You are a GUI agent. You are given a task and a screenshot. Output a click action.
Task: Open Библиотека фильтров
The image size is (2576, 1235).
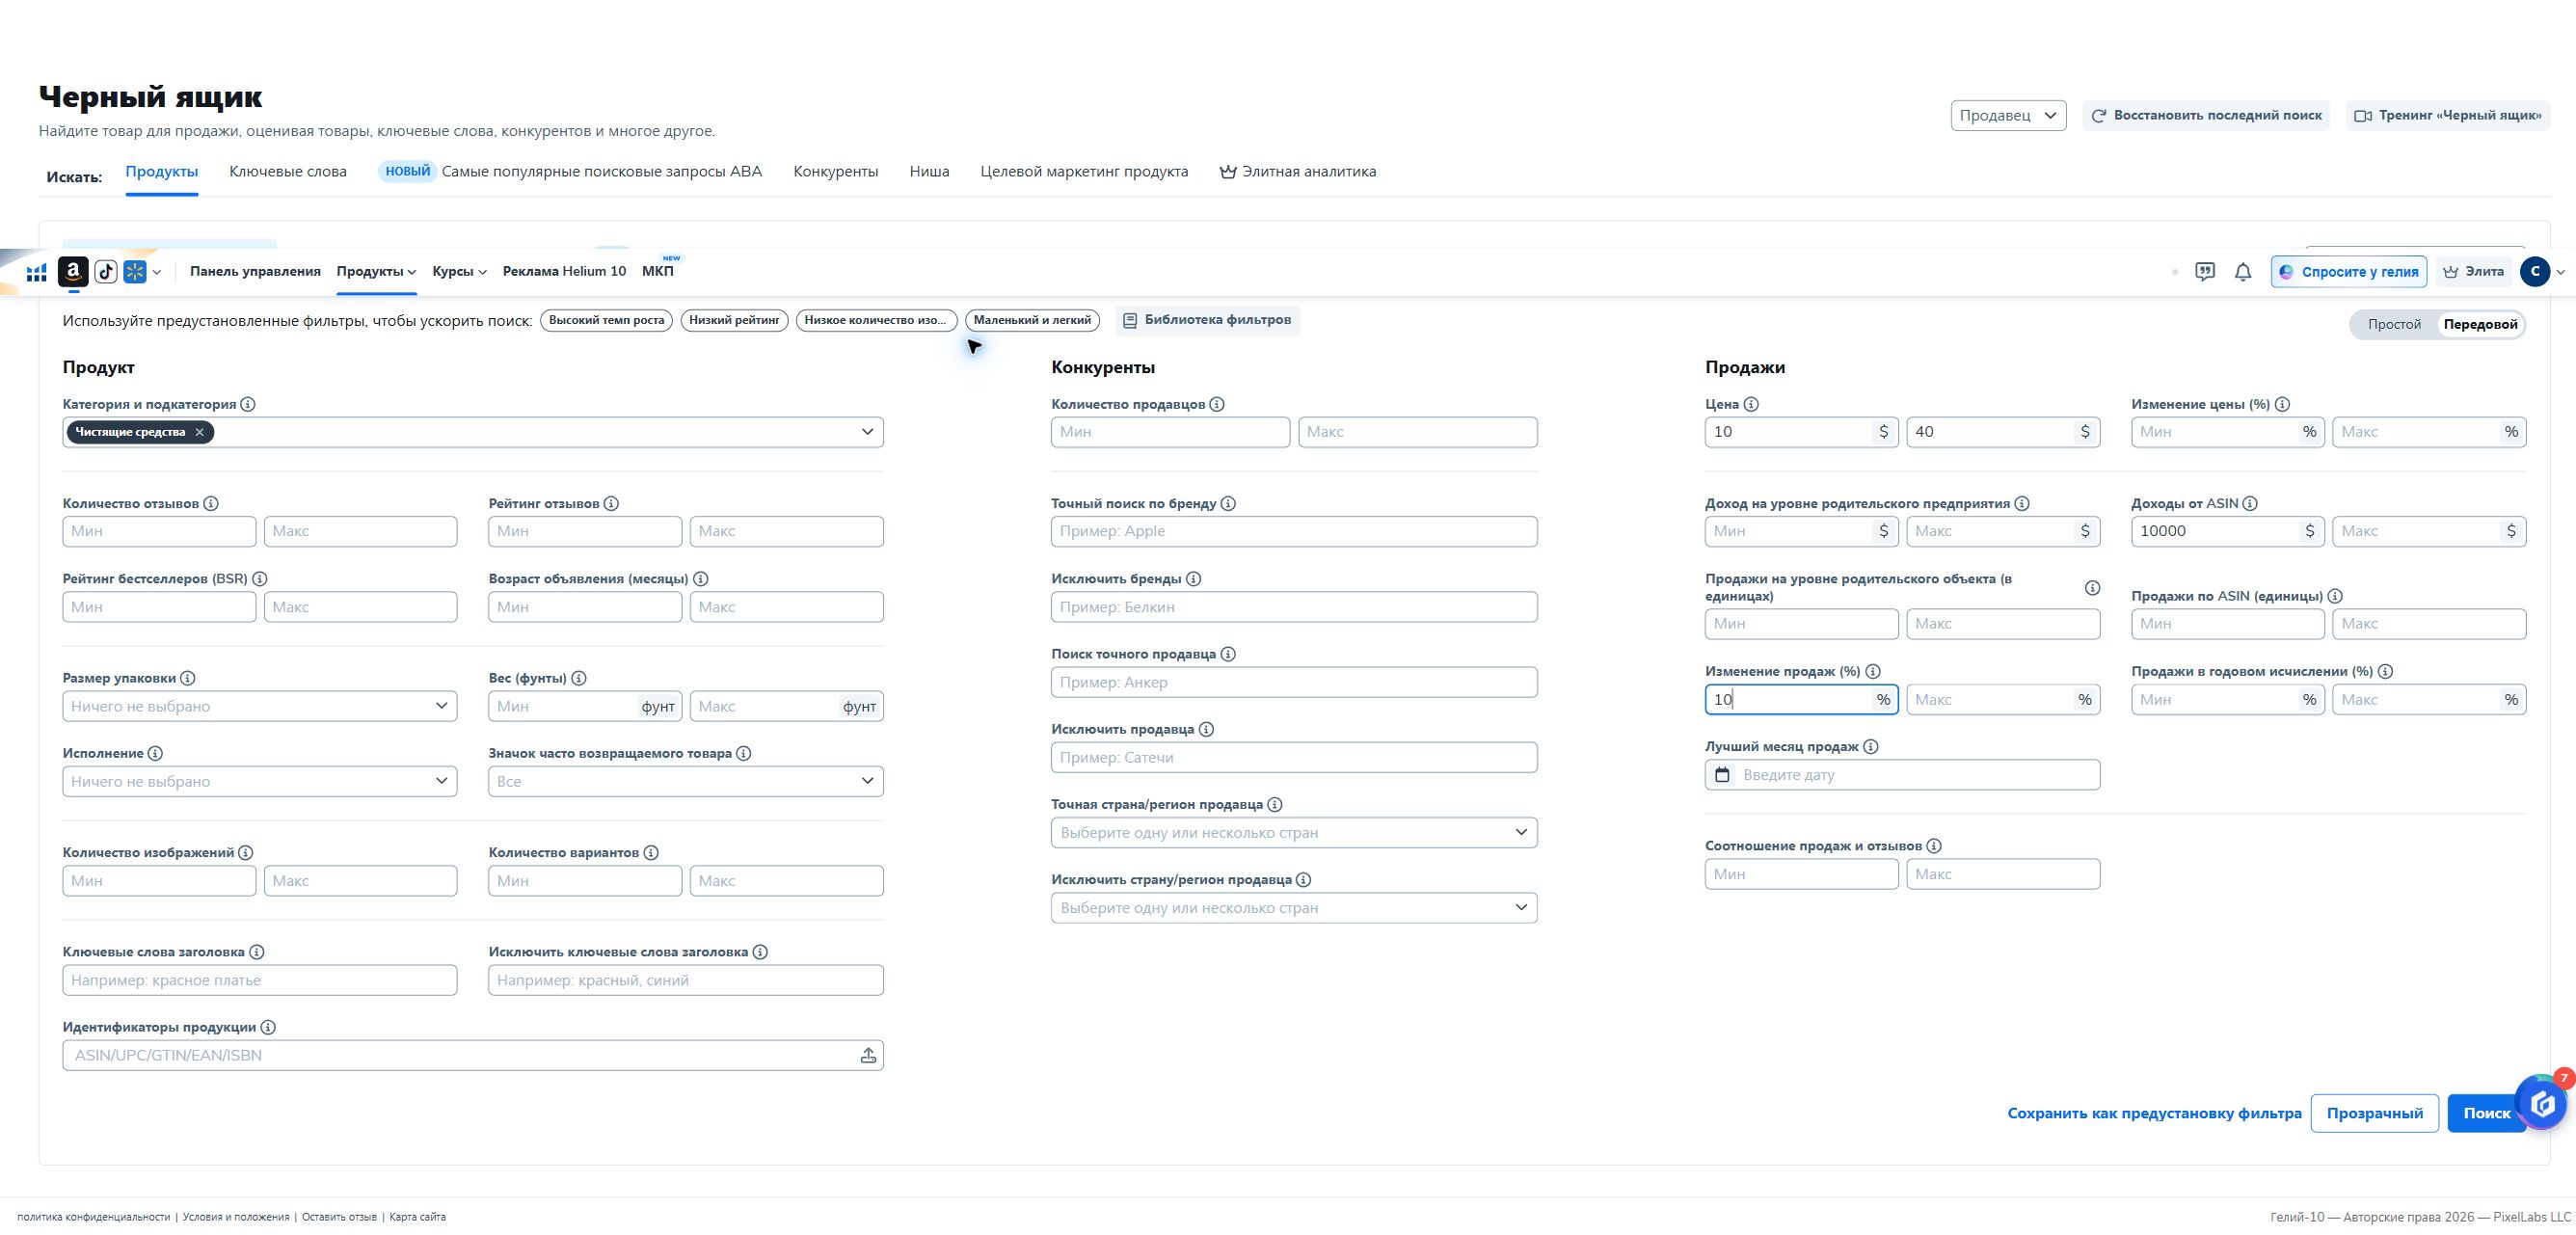click(1207, 320)
